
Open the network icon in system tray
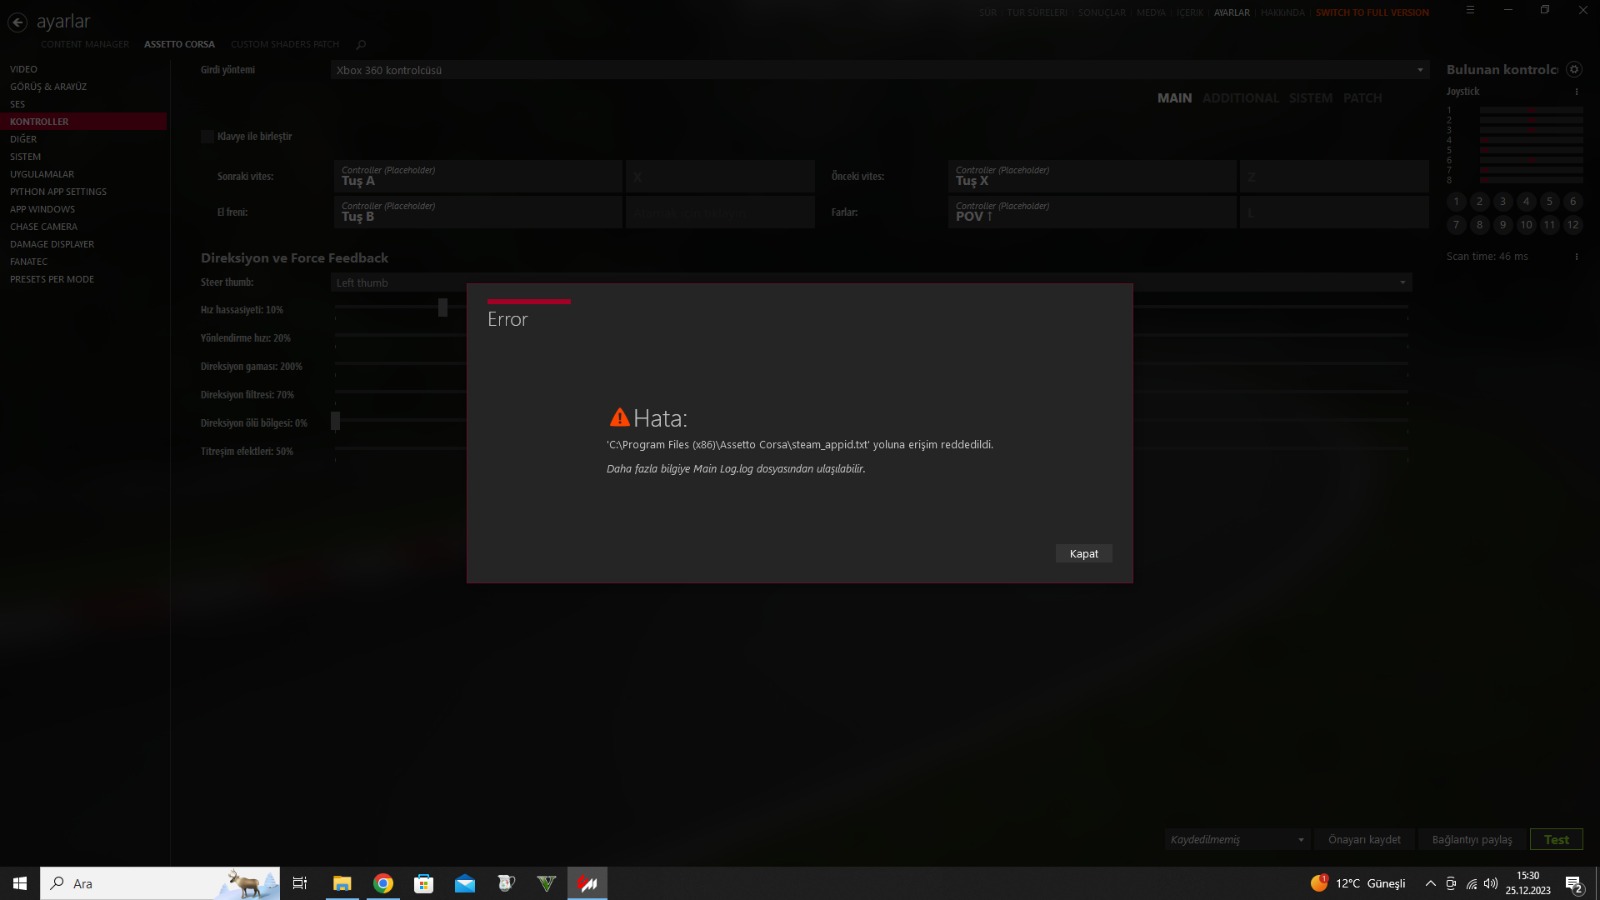(x=1471, y=884)
